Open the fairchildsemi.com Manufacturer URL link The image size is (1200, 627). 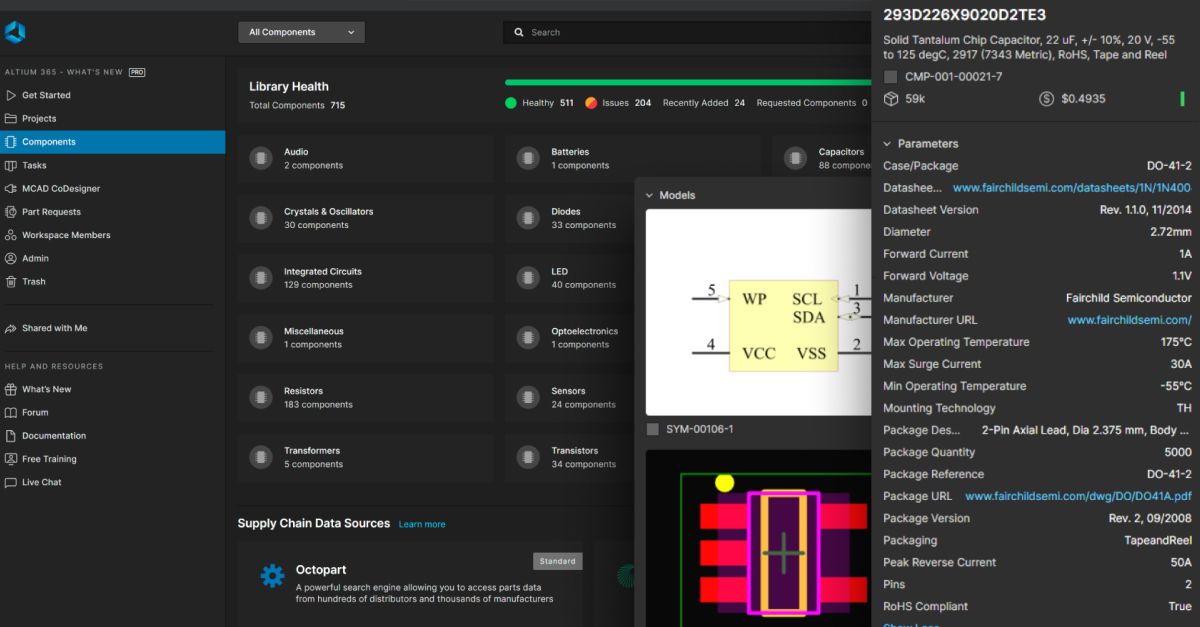pos(1129,320)
